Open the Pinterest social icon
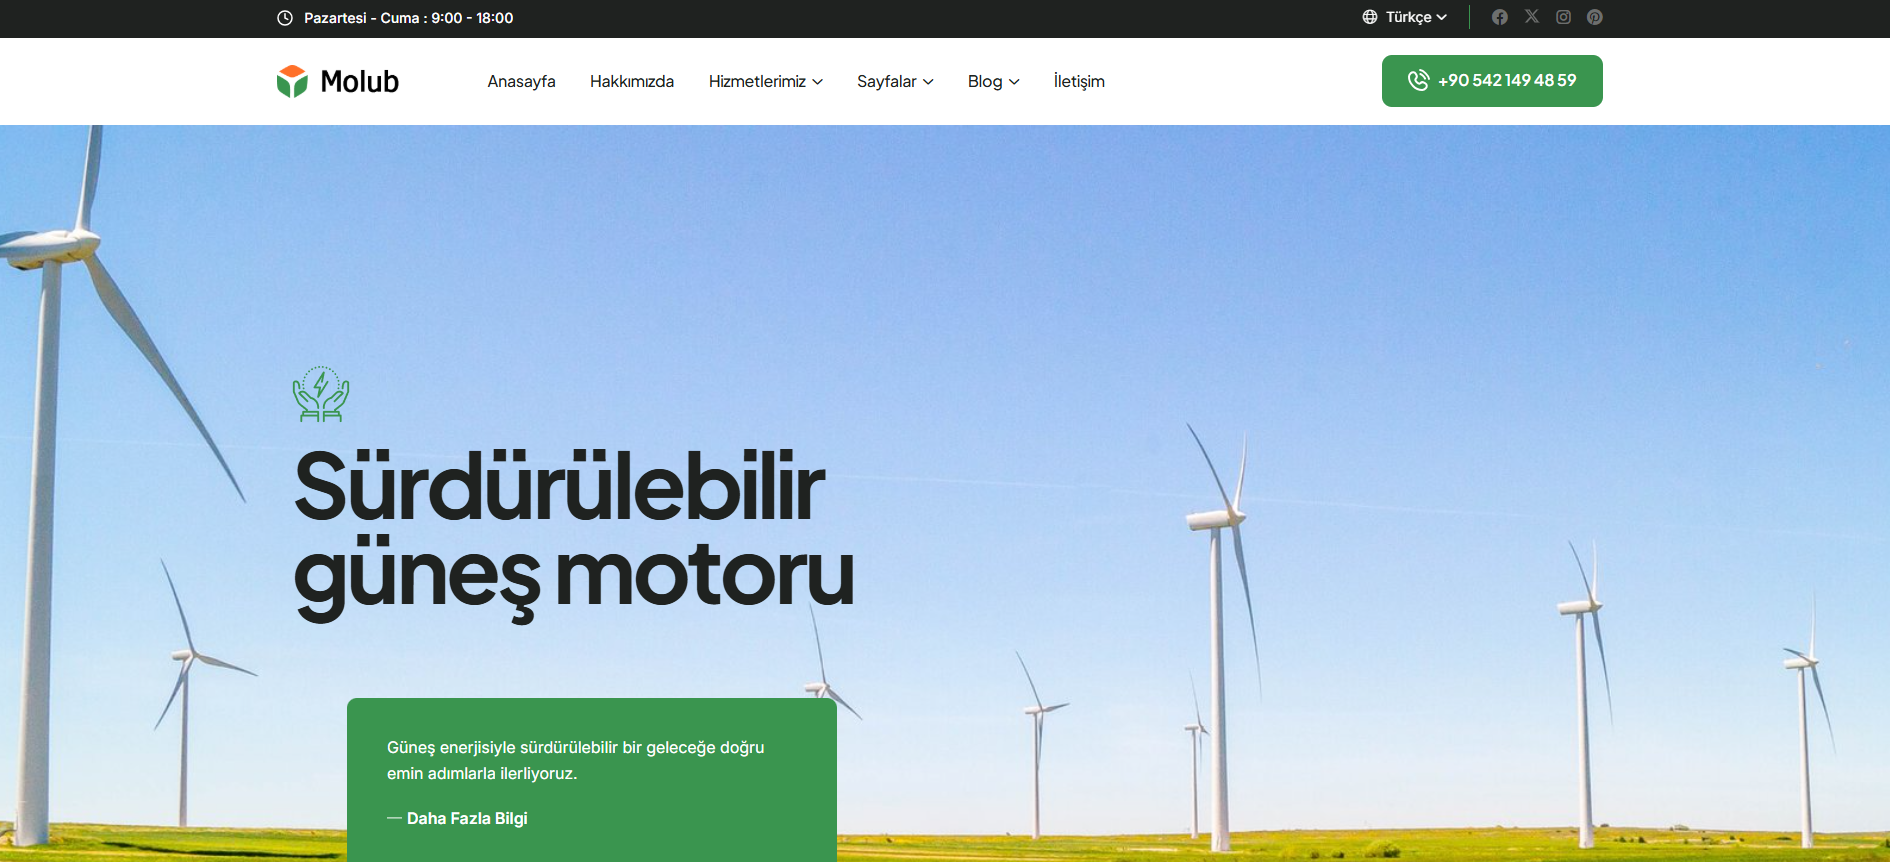Screen dimensions: 1890x862 click(1595, 17)
